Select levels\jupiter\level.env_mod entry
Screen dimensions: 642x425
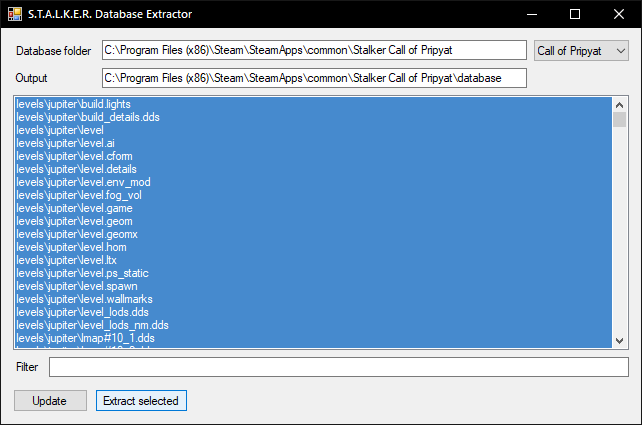(x=314, y=182)
